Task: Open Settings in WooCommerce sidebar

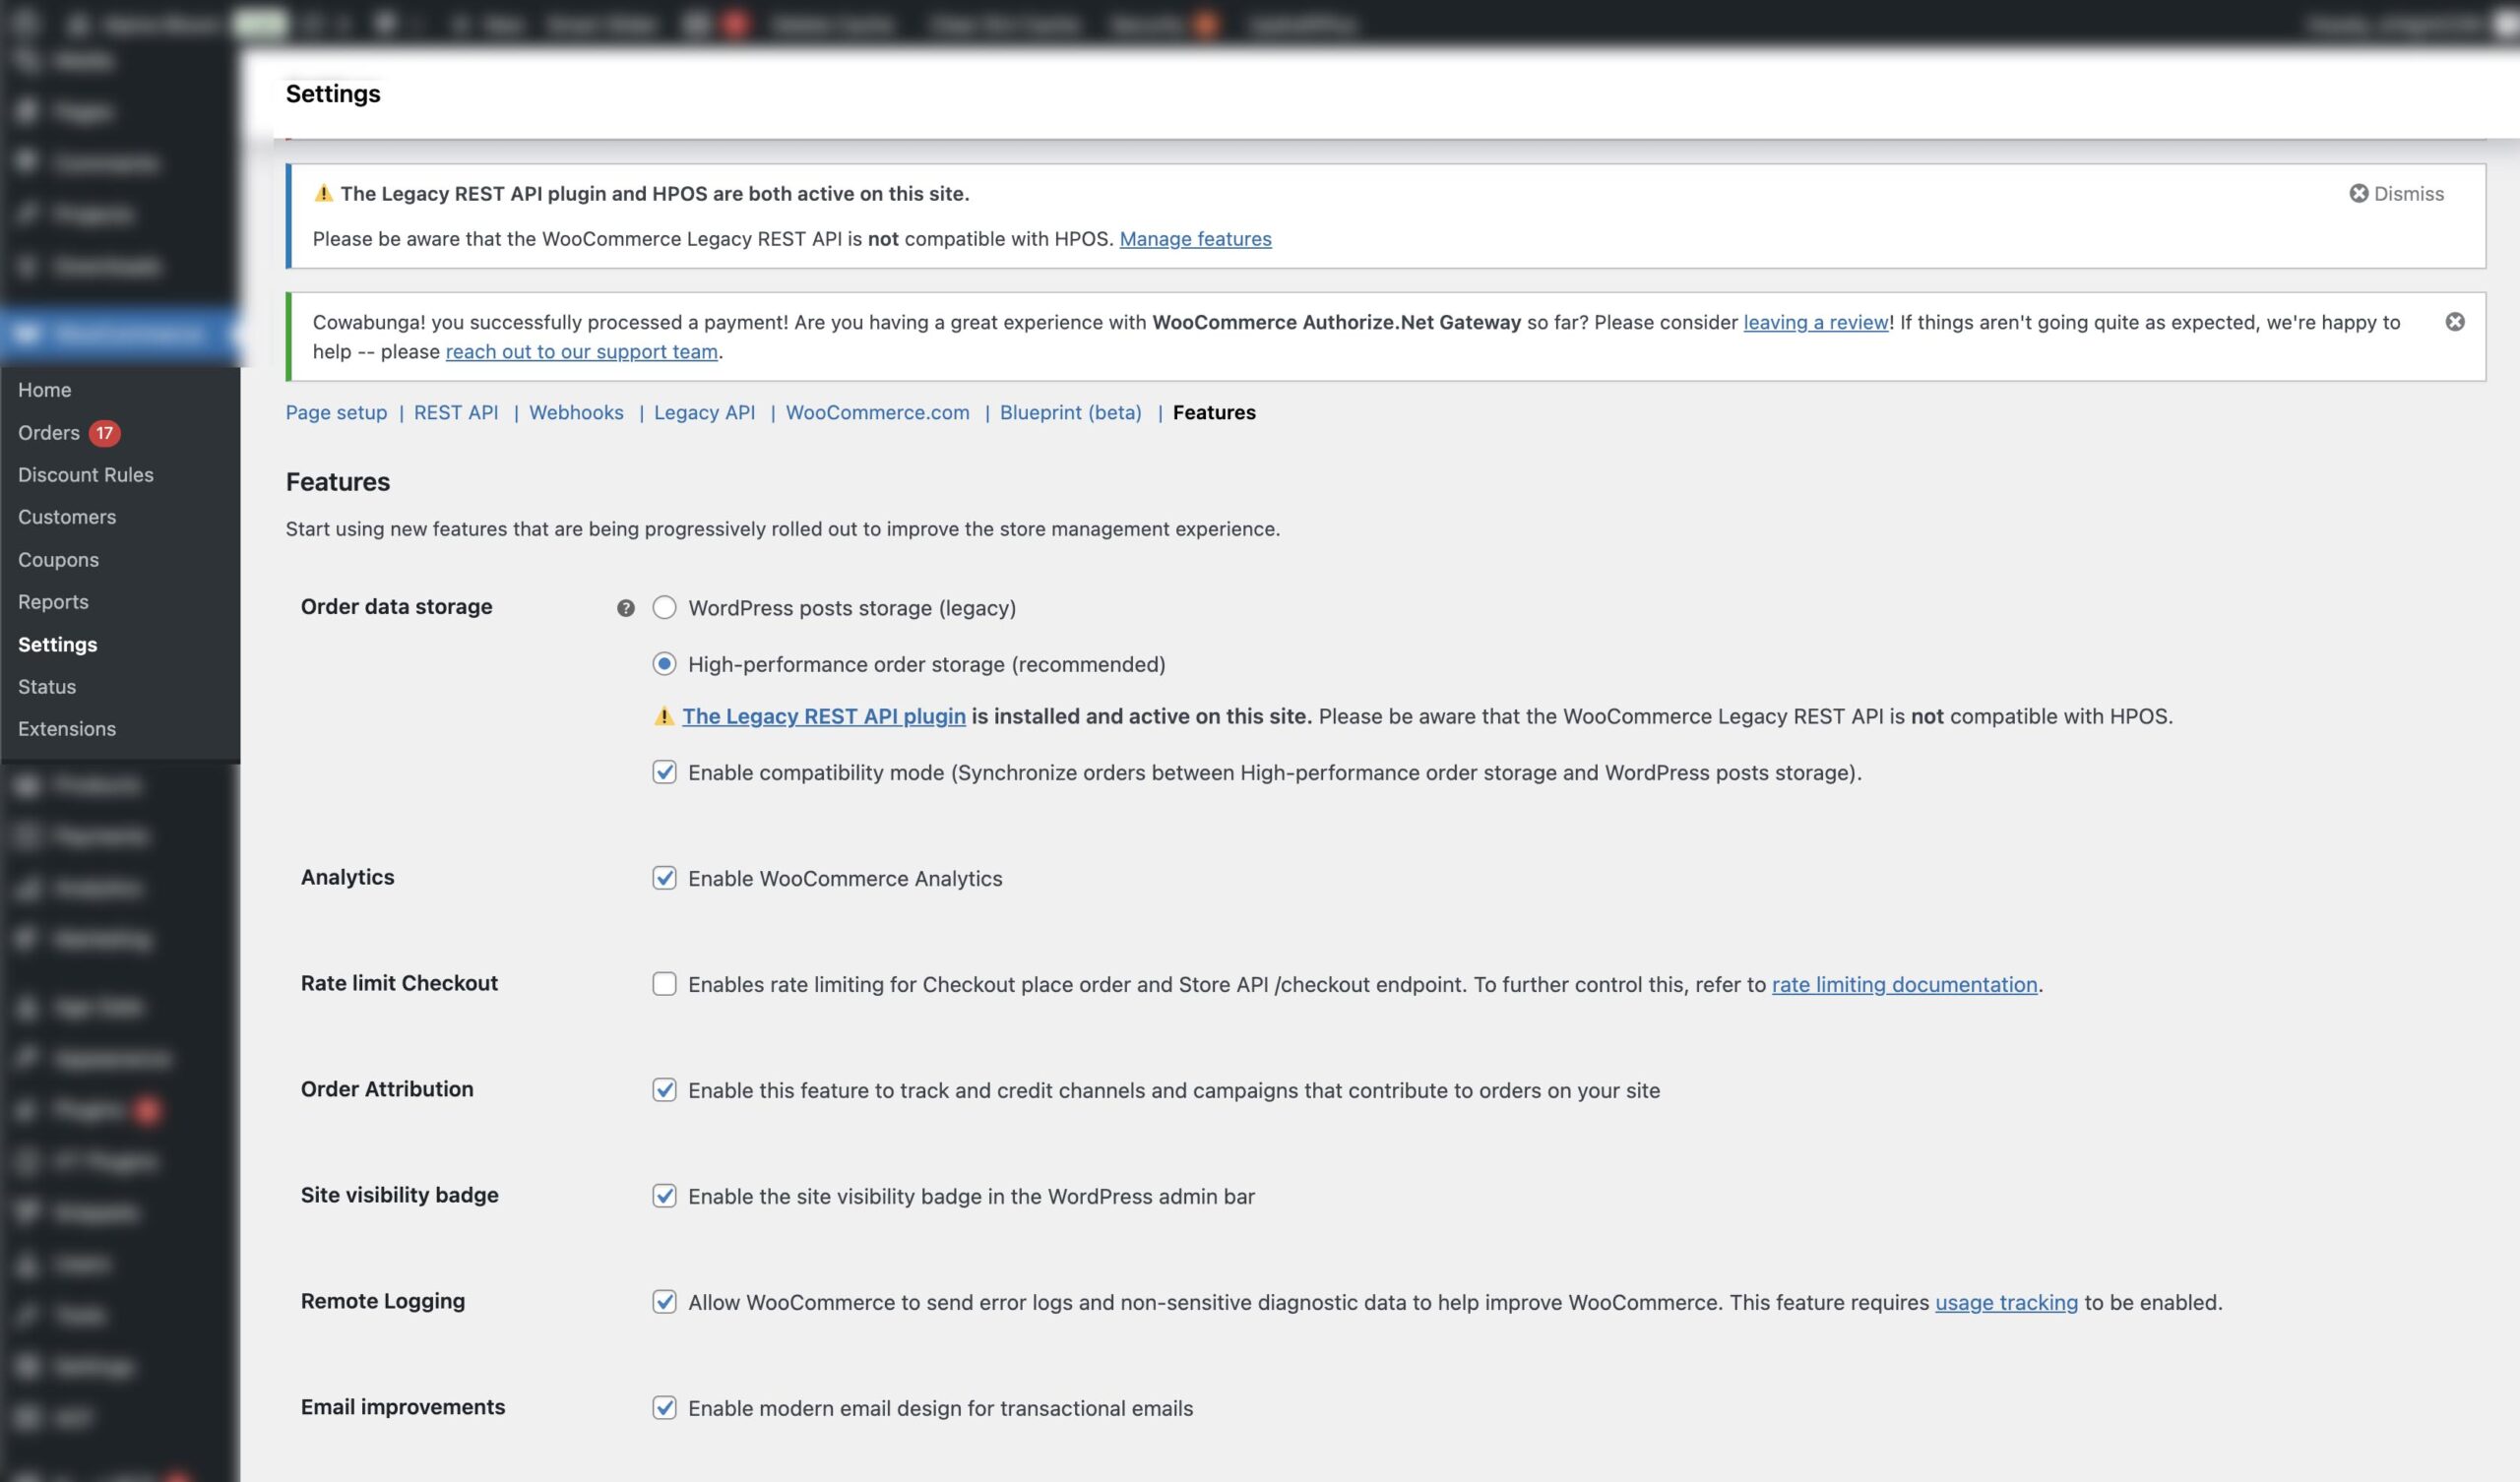Action: click(x=57, y=644)
